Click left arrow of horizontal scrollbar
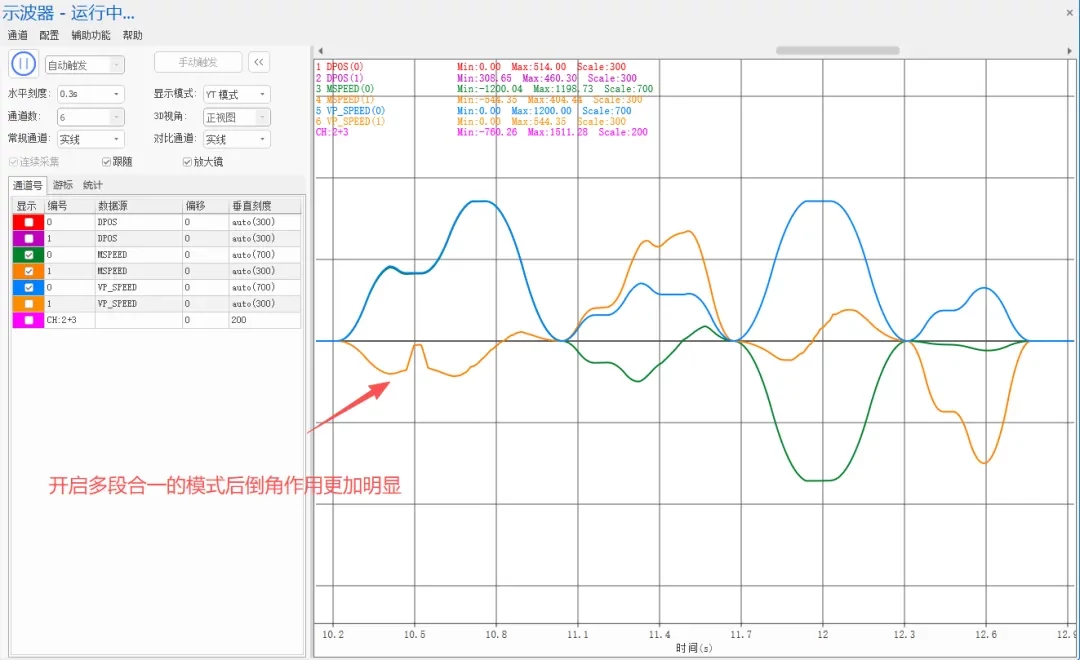 coord(320,50)
